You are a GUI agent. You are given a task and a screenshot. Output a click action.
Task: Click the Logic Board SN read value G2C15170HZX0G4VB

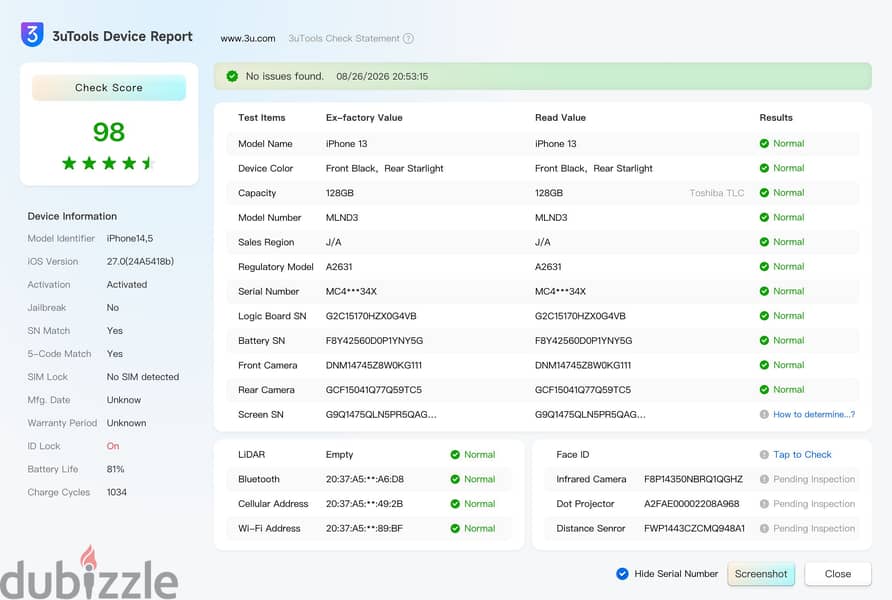pyautogui.click(x=580, y=316)
